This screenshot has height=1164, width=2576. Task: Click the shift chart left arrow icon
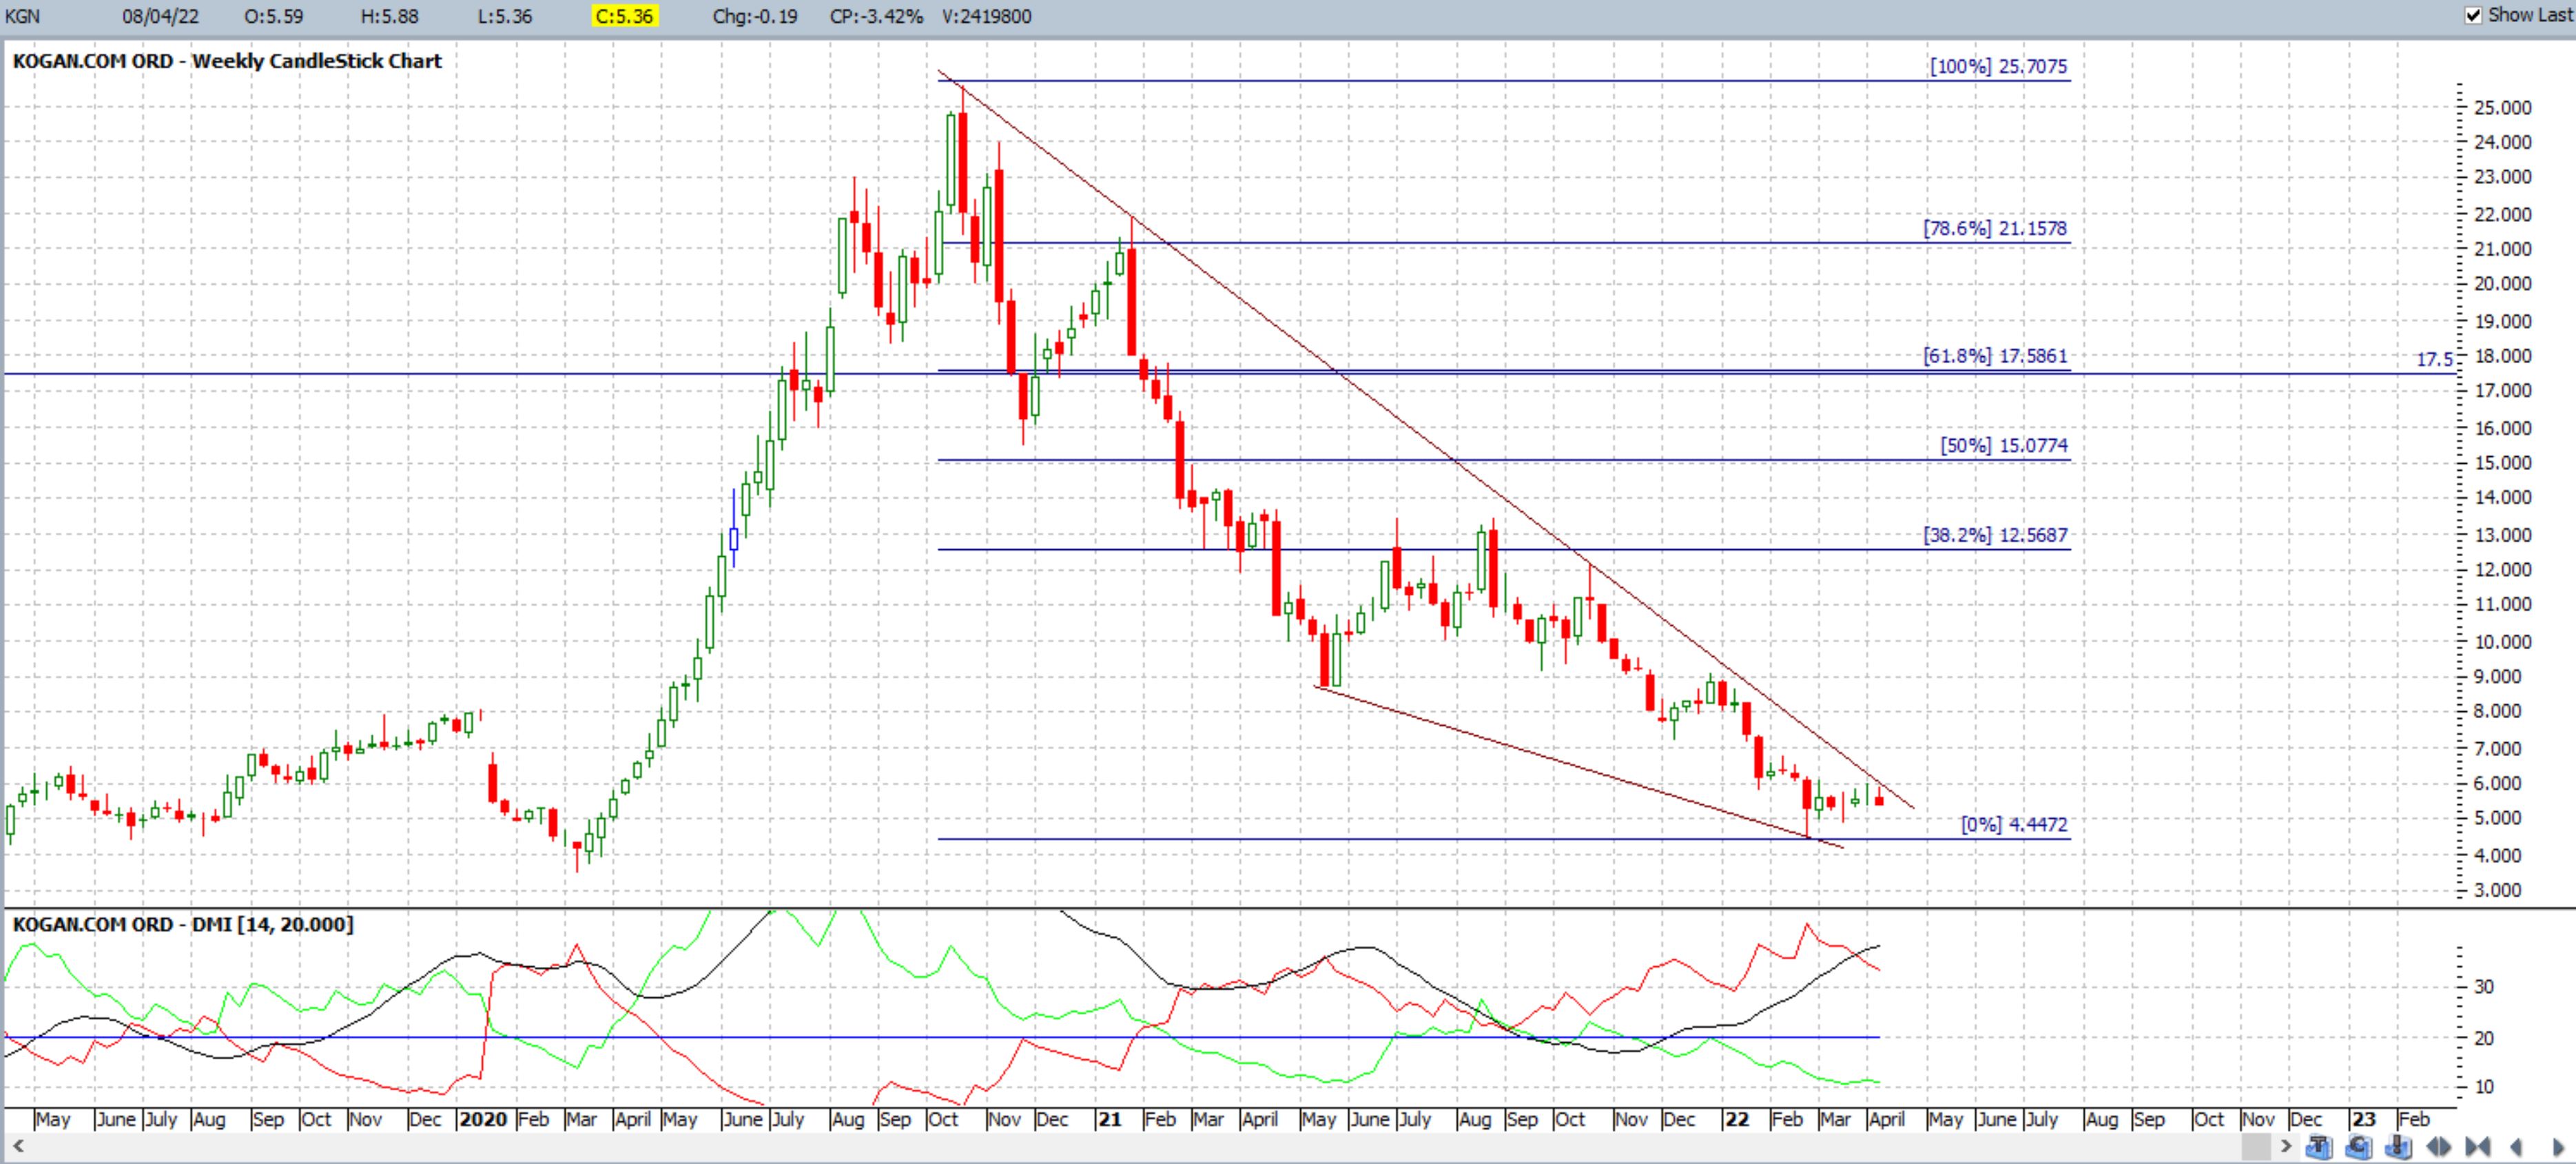(2516, 1147)
